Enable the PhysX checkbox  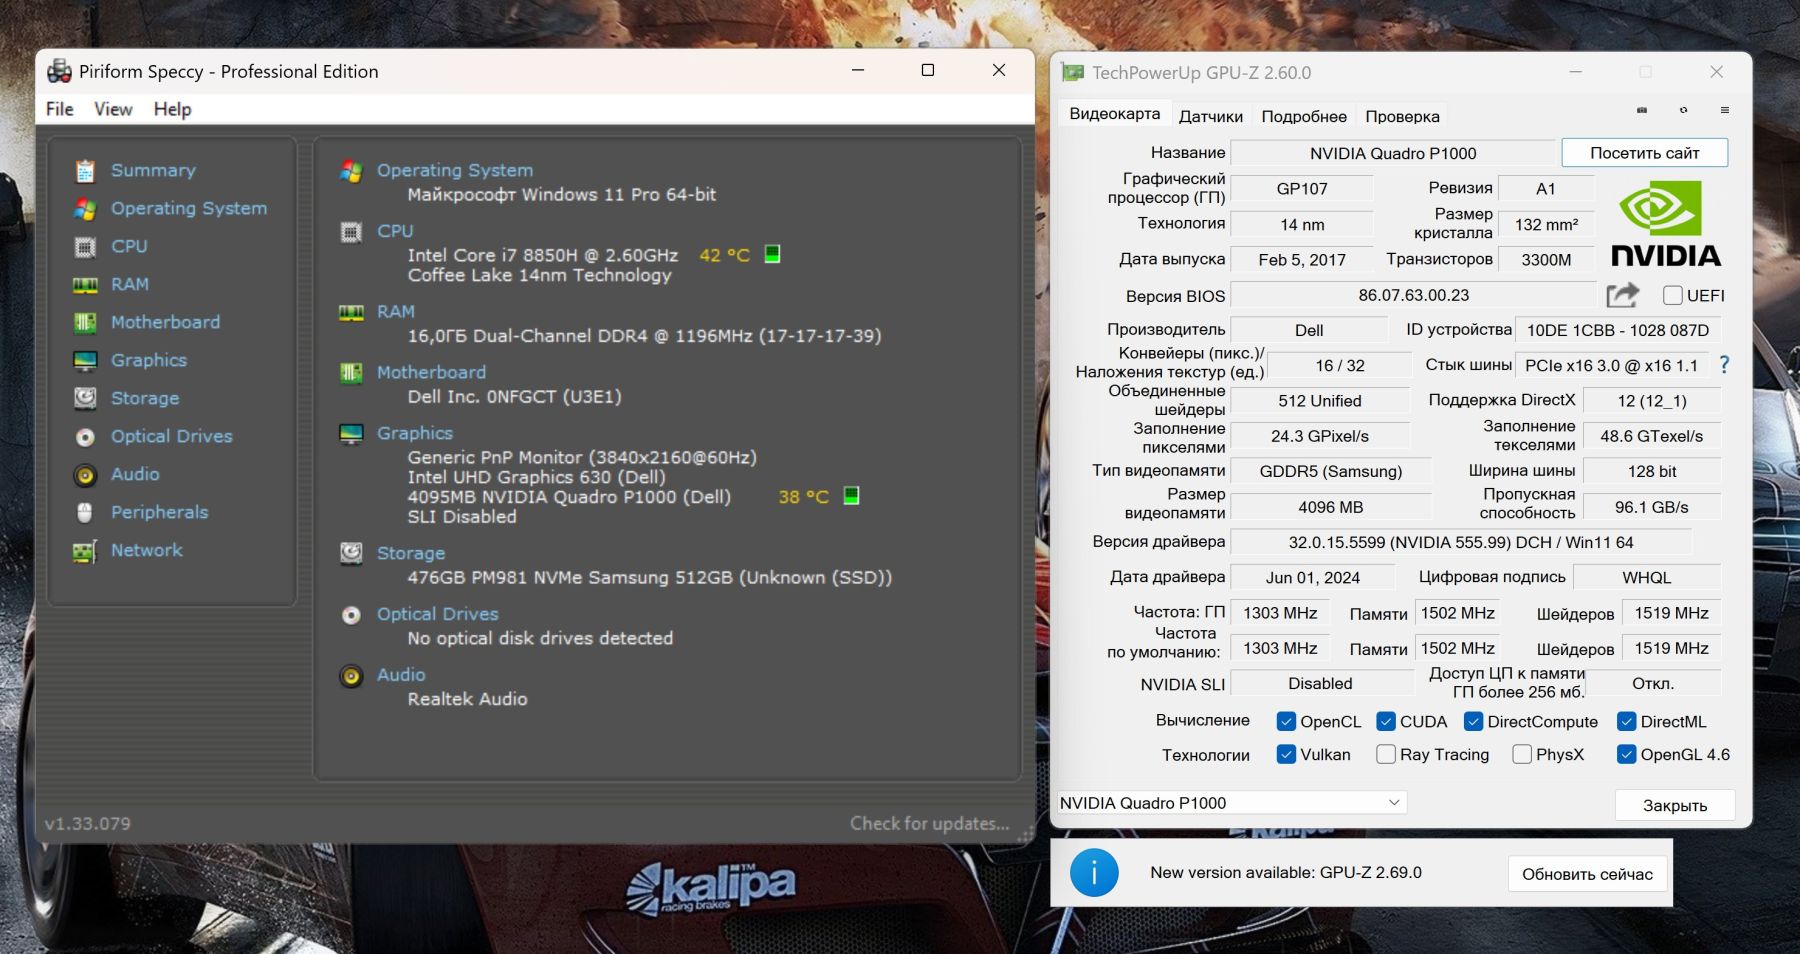tap(1522, 754)
